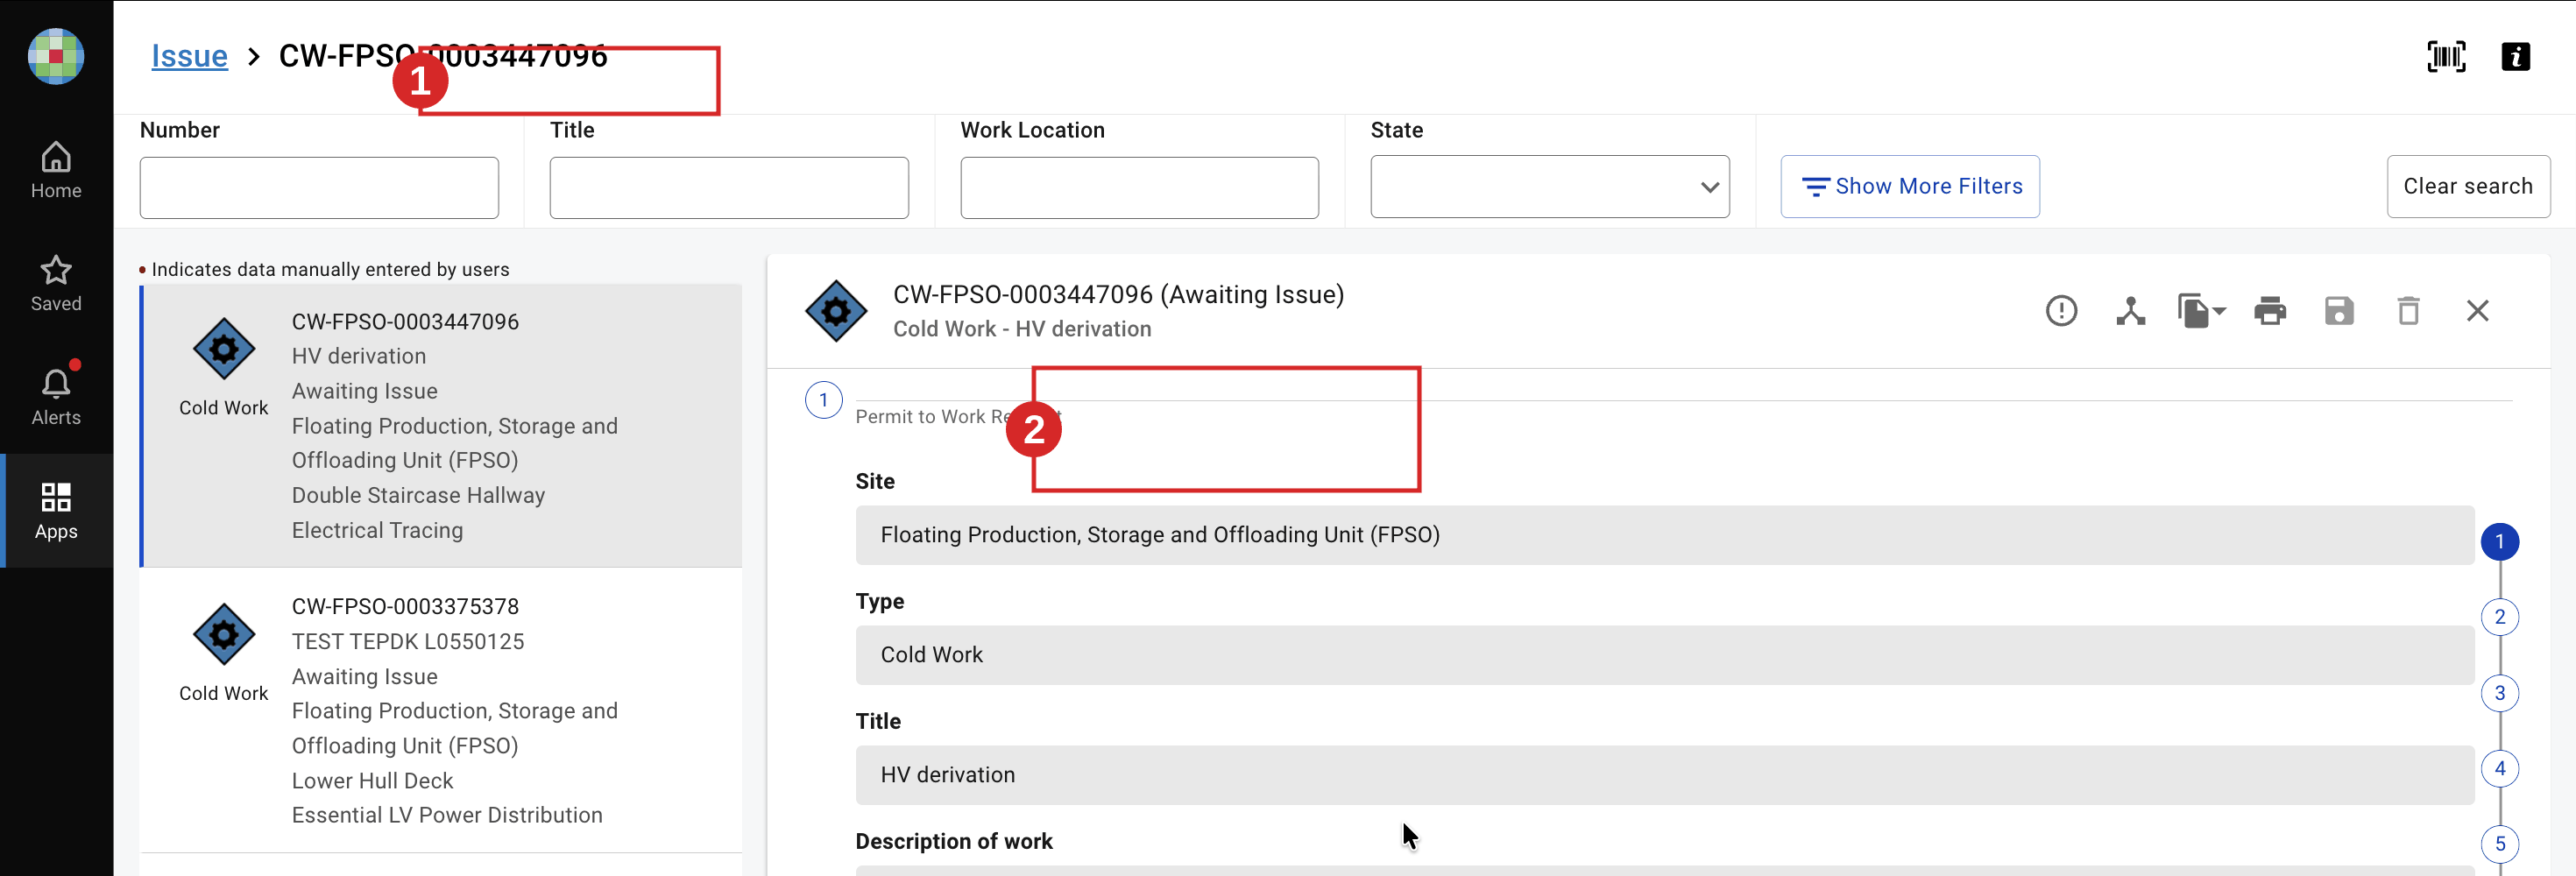
Task: Click 'HV derivation' title in first list item
Action: 359,356
